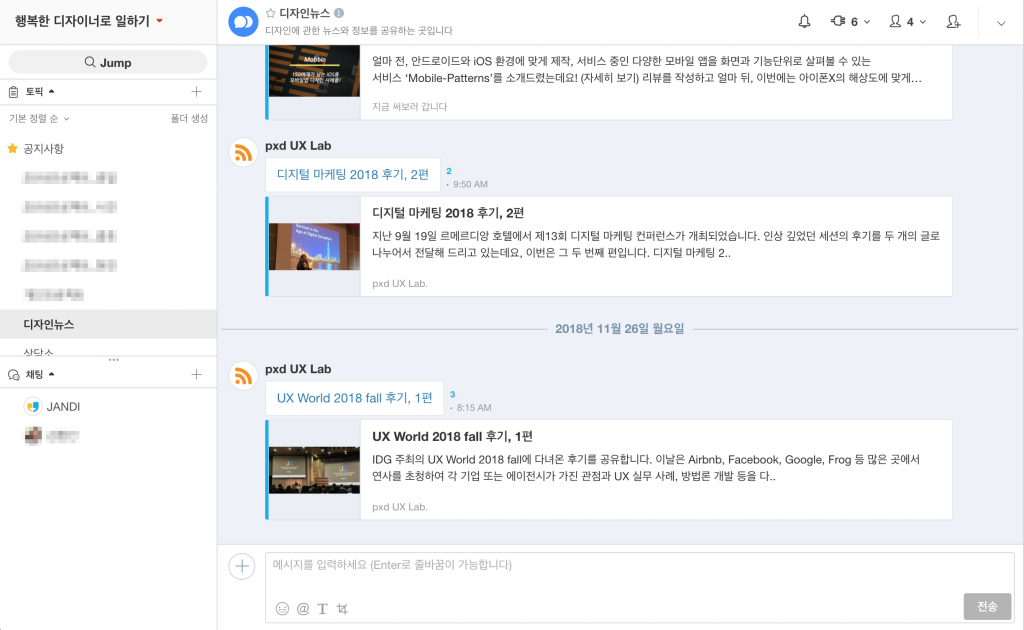1024x630 pixels.
Task: Star the 디자인뉴스 topic in header
Action: pyautogui.click(x=270, y=13)
